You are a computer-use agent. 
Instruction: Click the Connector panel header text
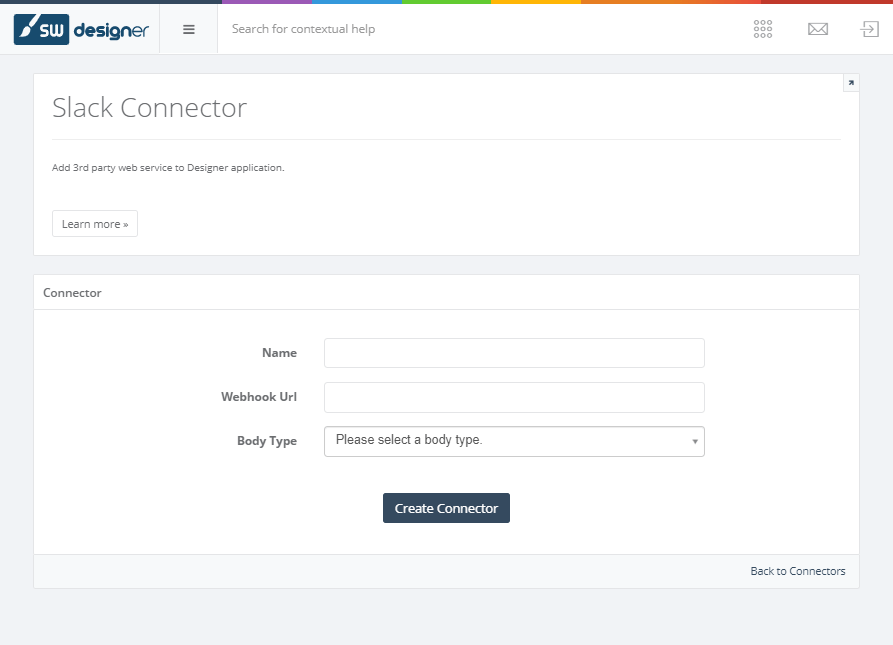(x=72, y=293)
